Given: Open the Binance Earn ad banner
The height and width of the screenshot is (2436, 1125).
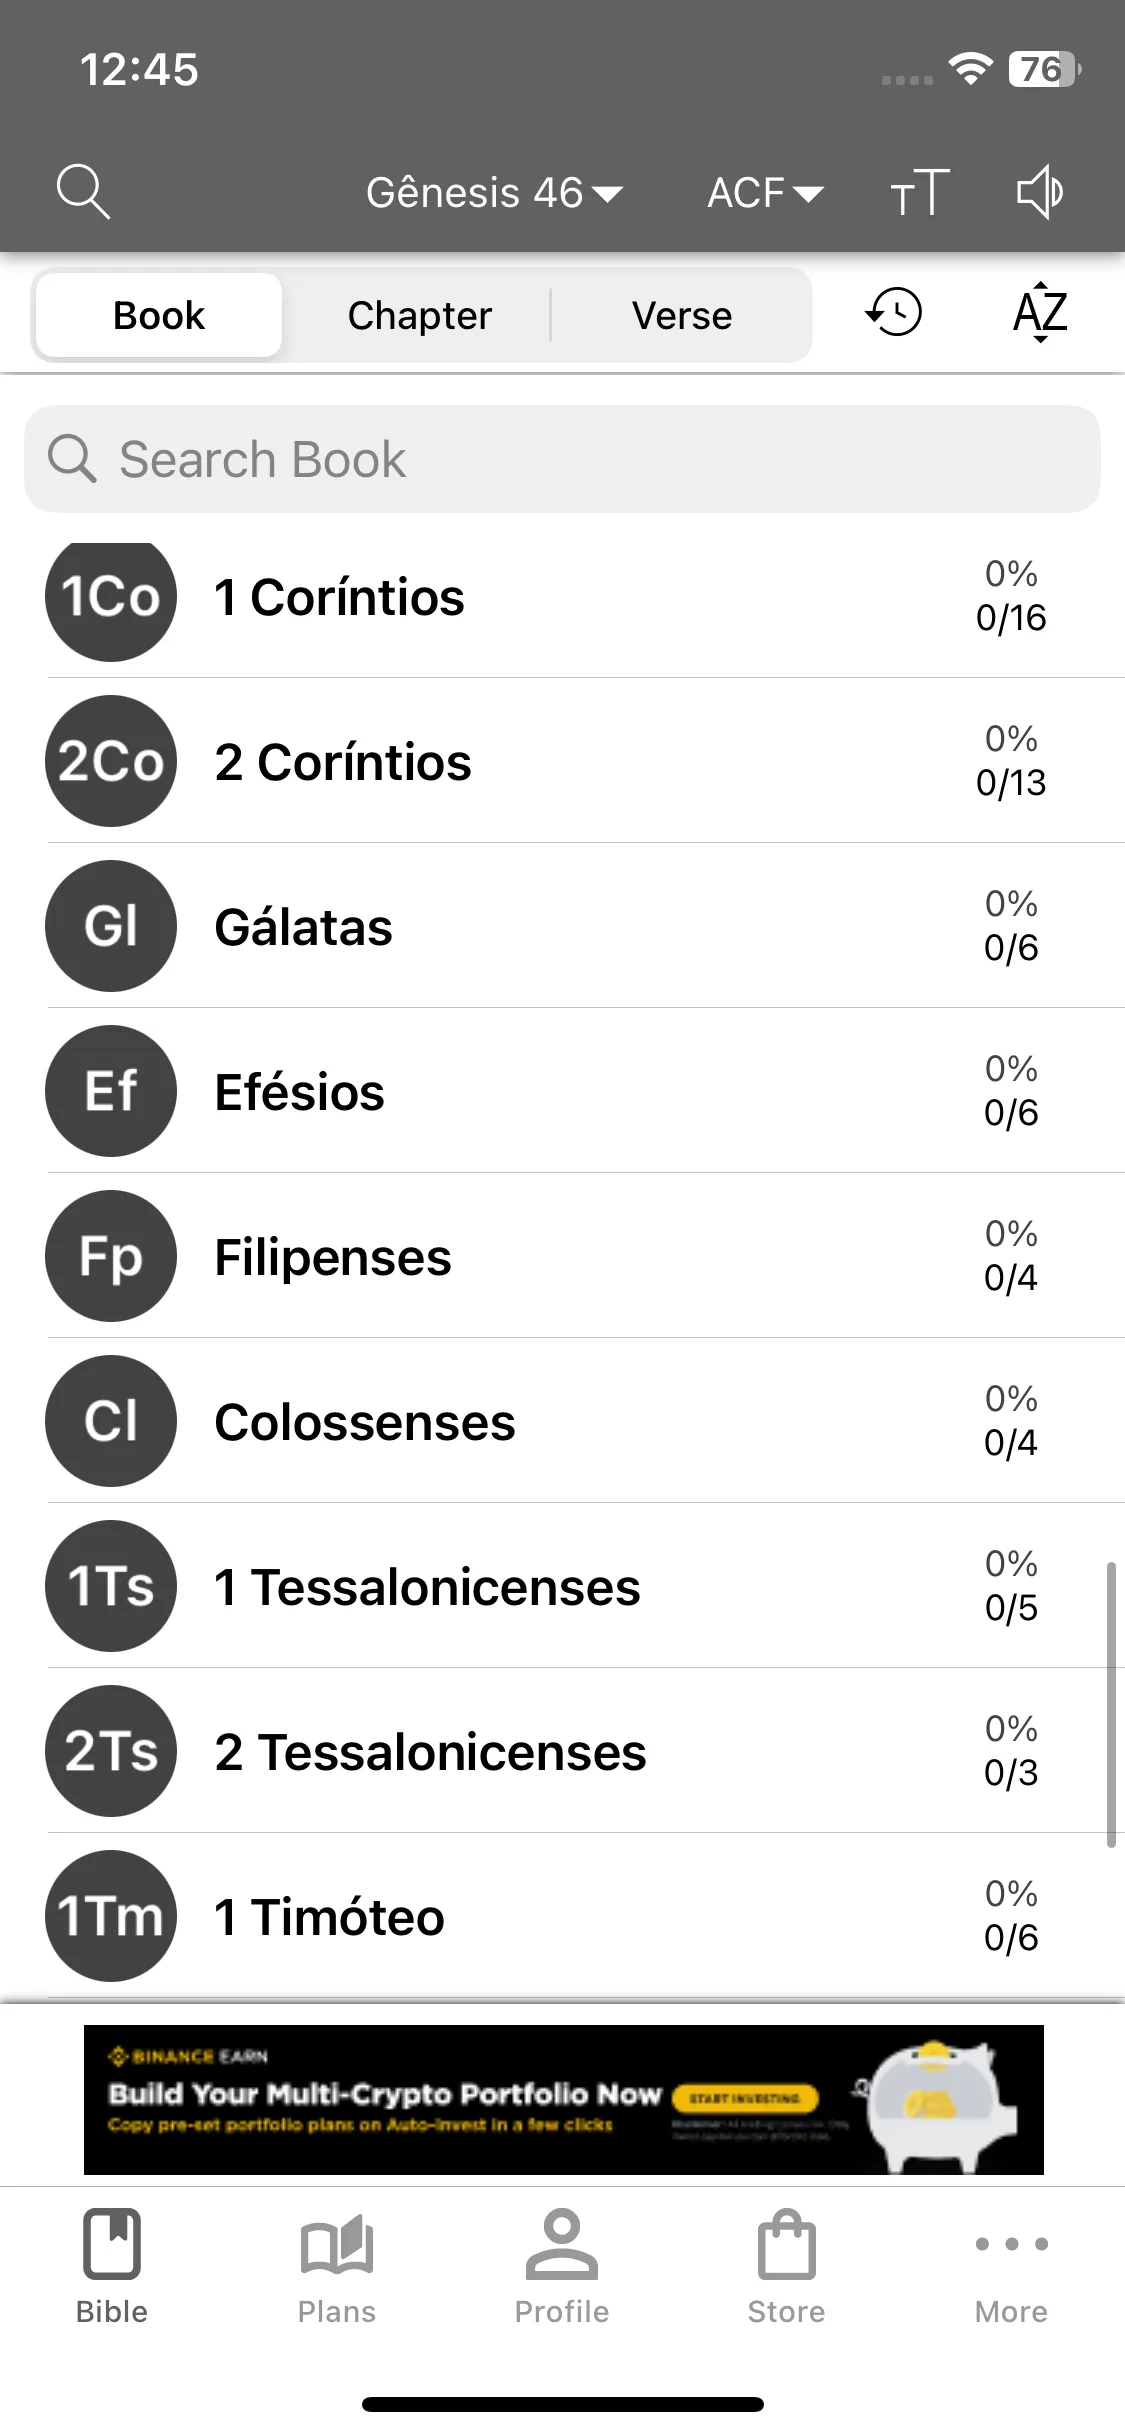Looking at the screenshot, I should click(564, 2100).
